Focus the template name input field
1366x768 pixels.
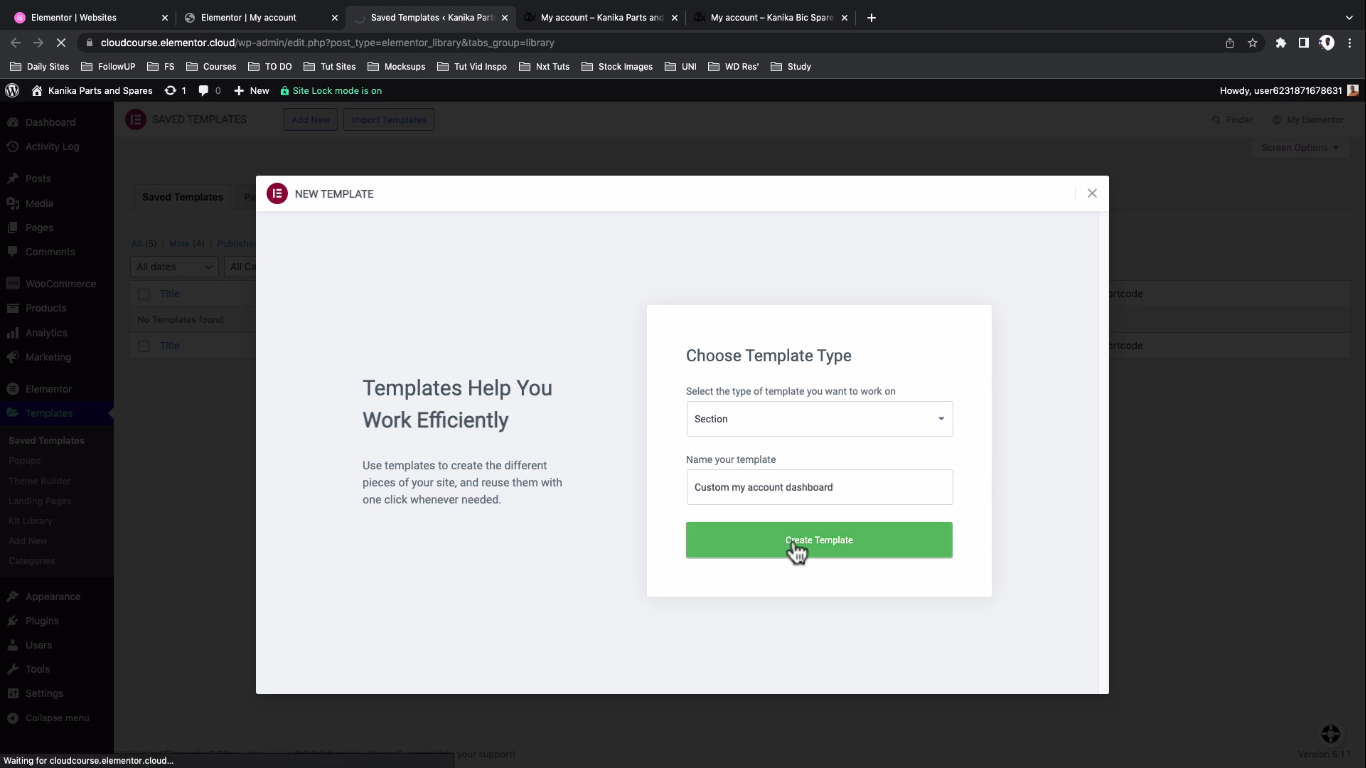(x=819, y=487)
